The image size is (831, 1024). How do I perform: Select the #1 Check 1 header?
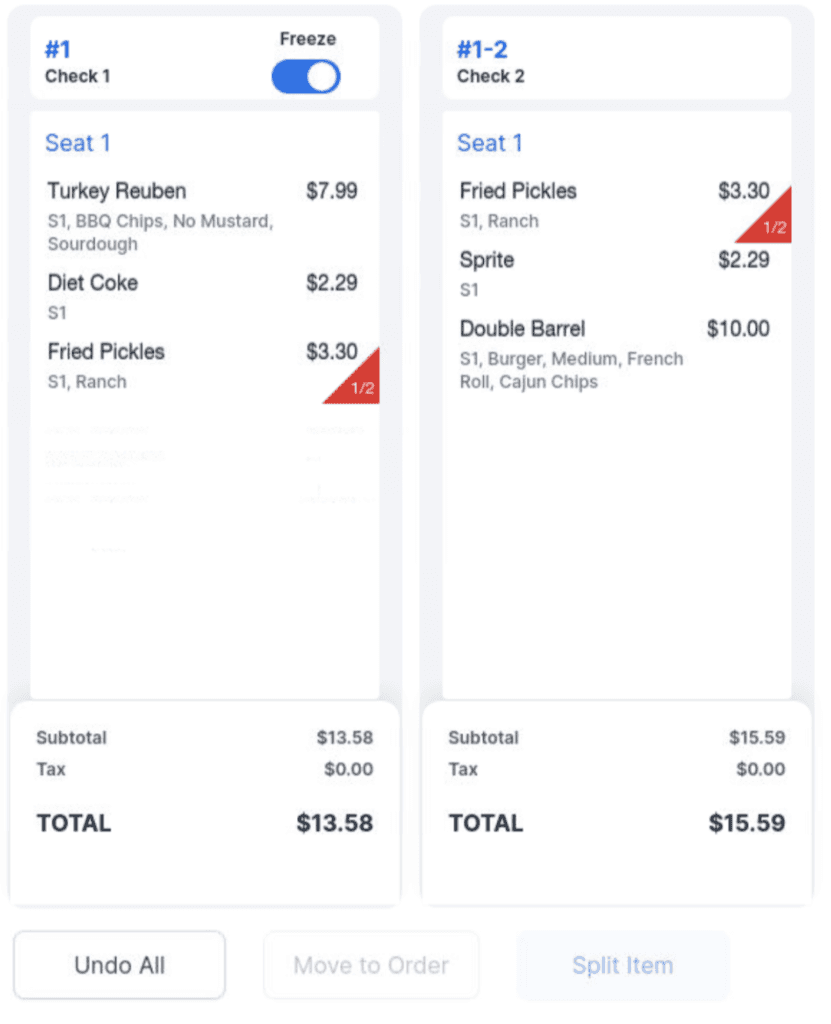click(x=77, y=60)
